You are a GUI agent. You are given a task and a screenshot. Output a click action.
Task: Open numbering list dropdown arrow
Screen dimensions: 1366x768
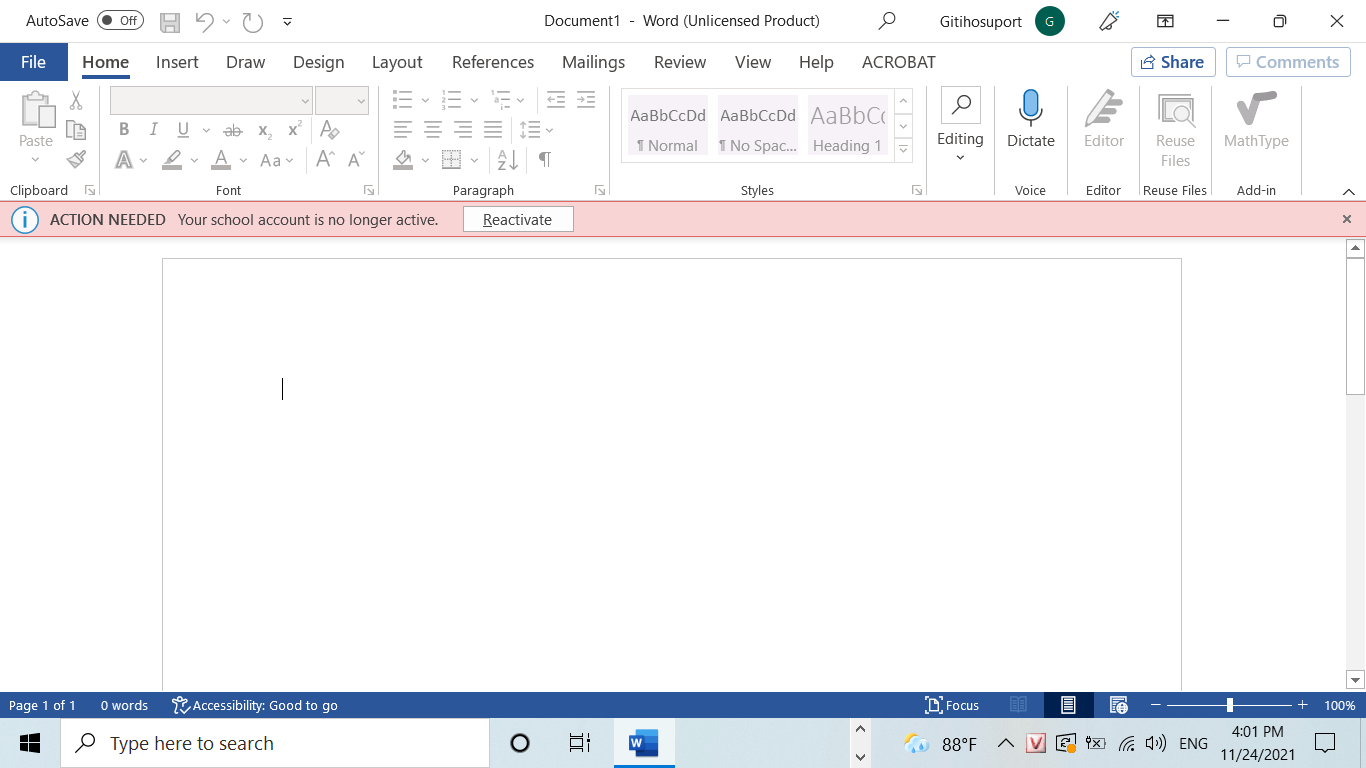pos(474,100)
